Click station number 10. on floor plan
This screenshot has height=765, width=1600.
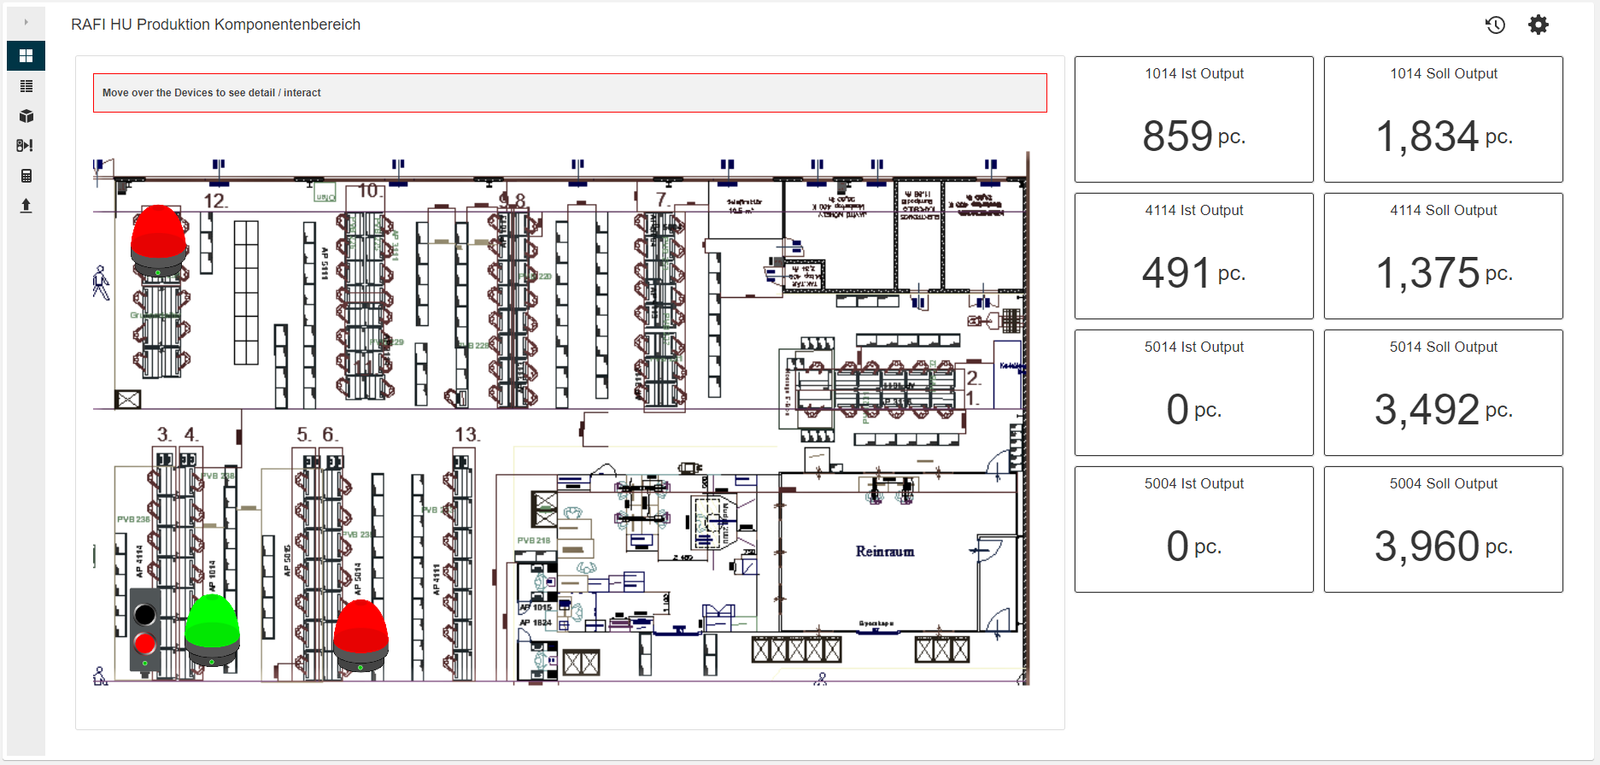(x=369, y=190)
